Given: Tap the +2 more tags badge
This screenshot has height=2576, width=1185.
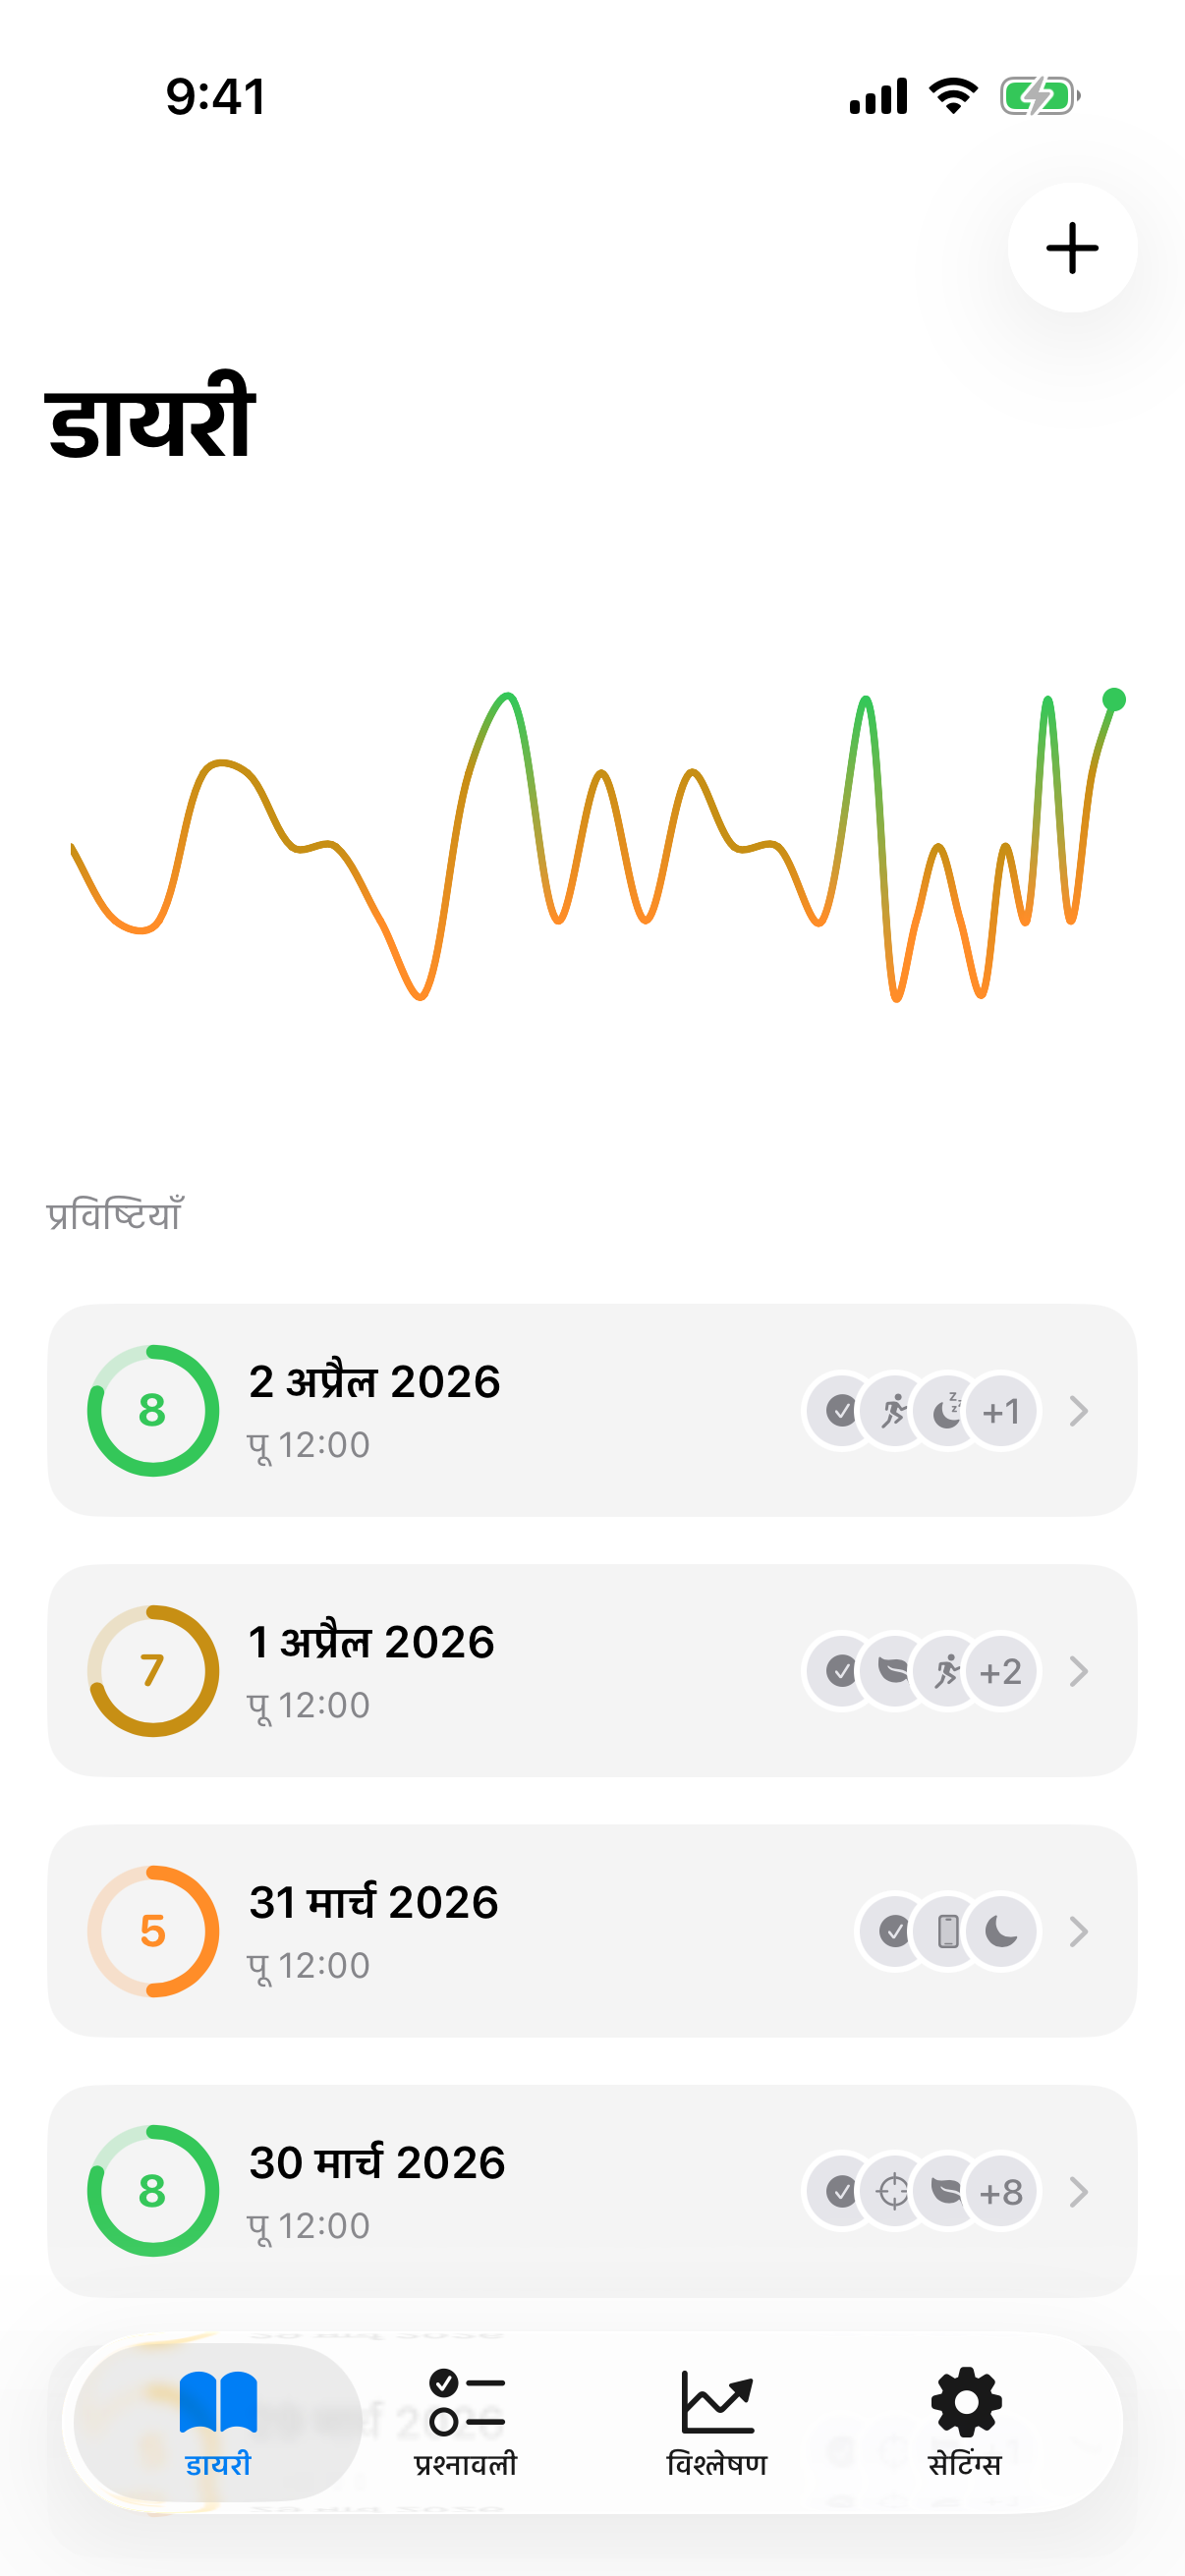Looking at the screenshot, I should pyautogui.click(x=1001, y=1671).
